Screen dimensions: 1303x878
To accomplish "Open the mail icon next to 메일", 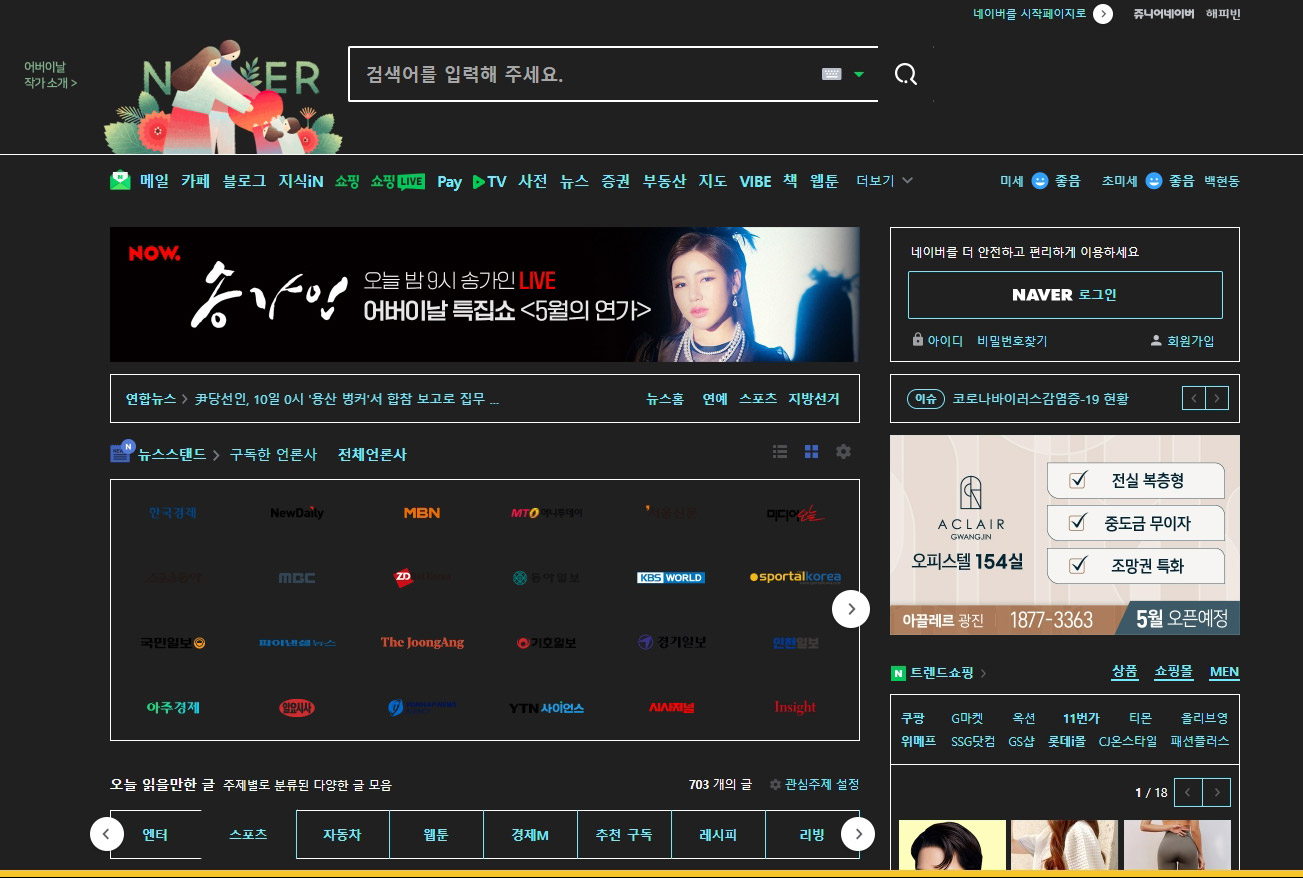I will click(120, 181).
